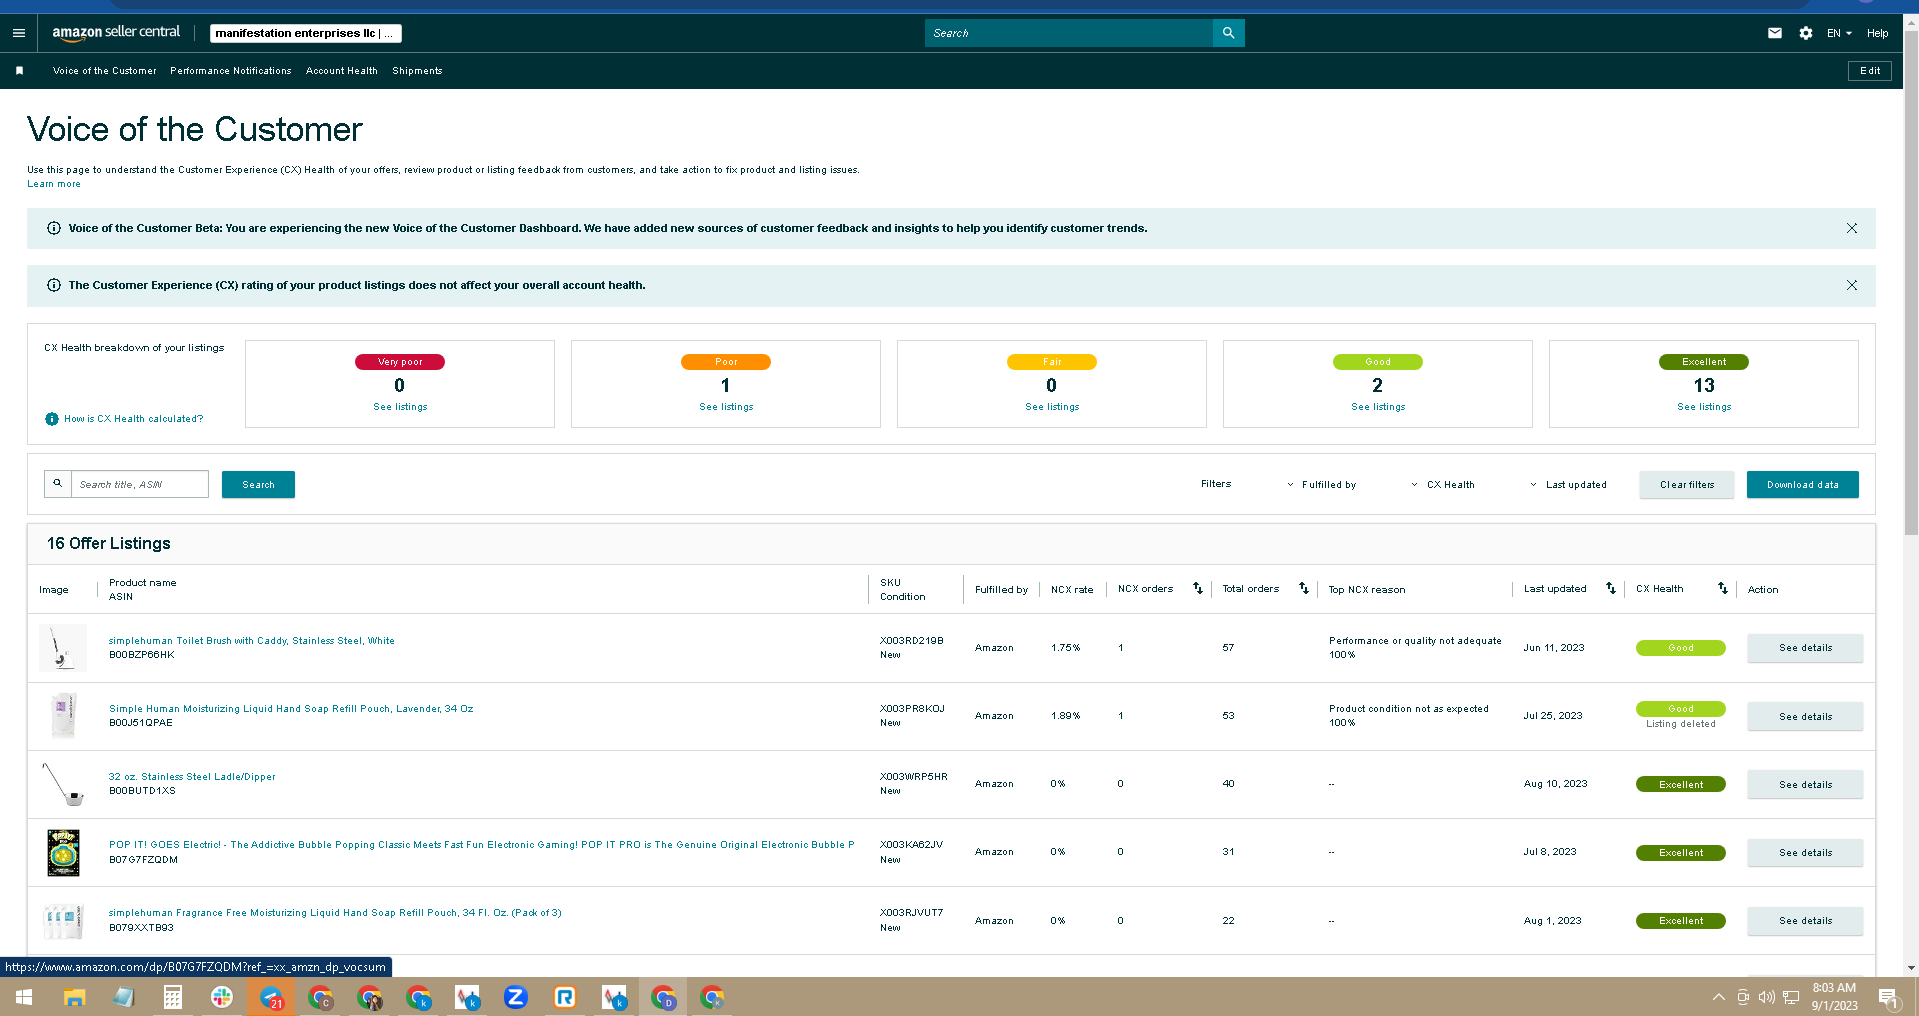
Task: Open the EN language dropdown
Action: [x=1839, y=33]
